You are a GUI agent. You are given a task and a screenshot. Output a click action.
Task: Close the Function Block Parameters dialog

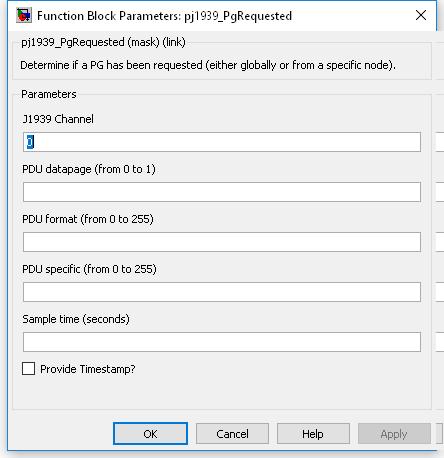pos(421,15)
